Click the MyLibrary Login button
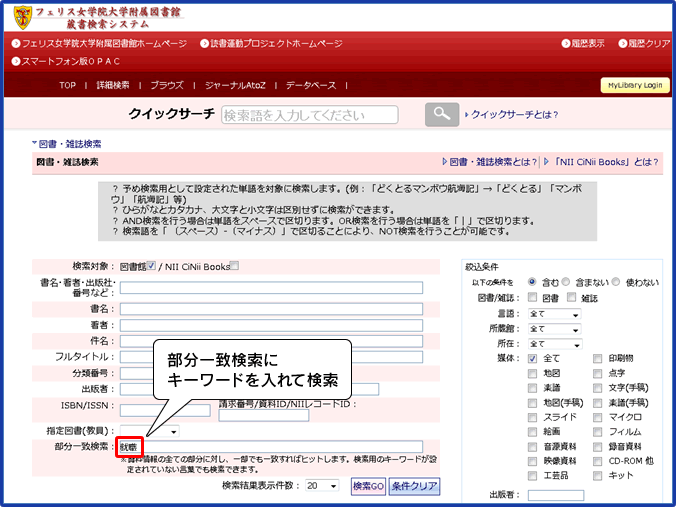 click(x=634, y=86)
